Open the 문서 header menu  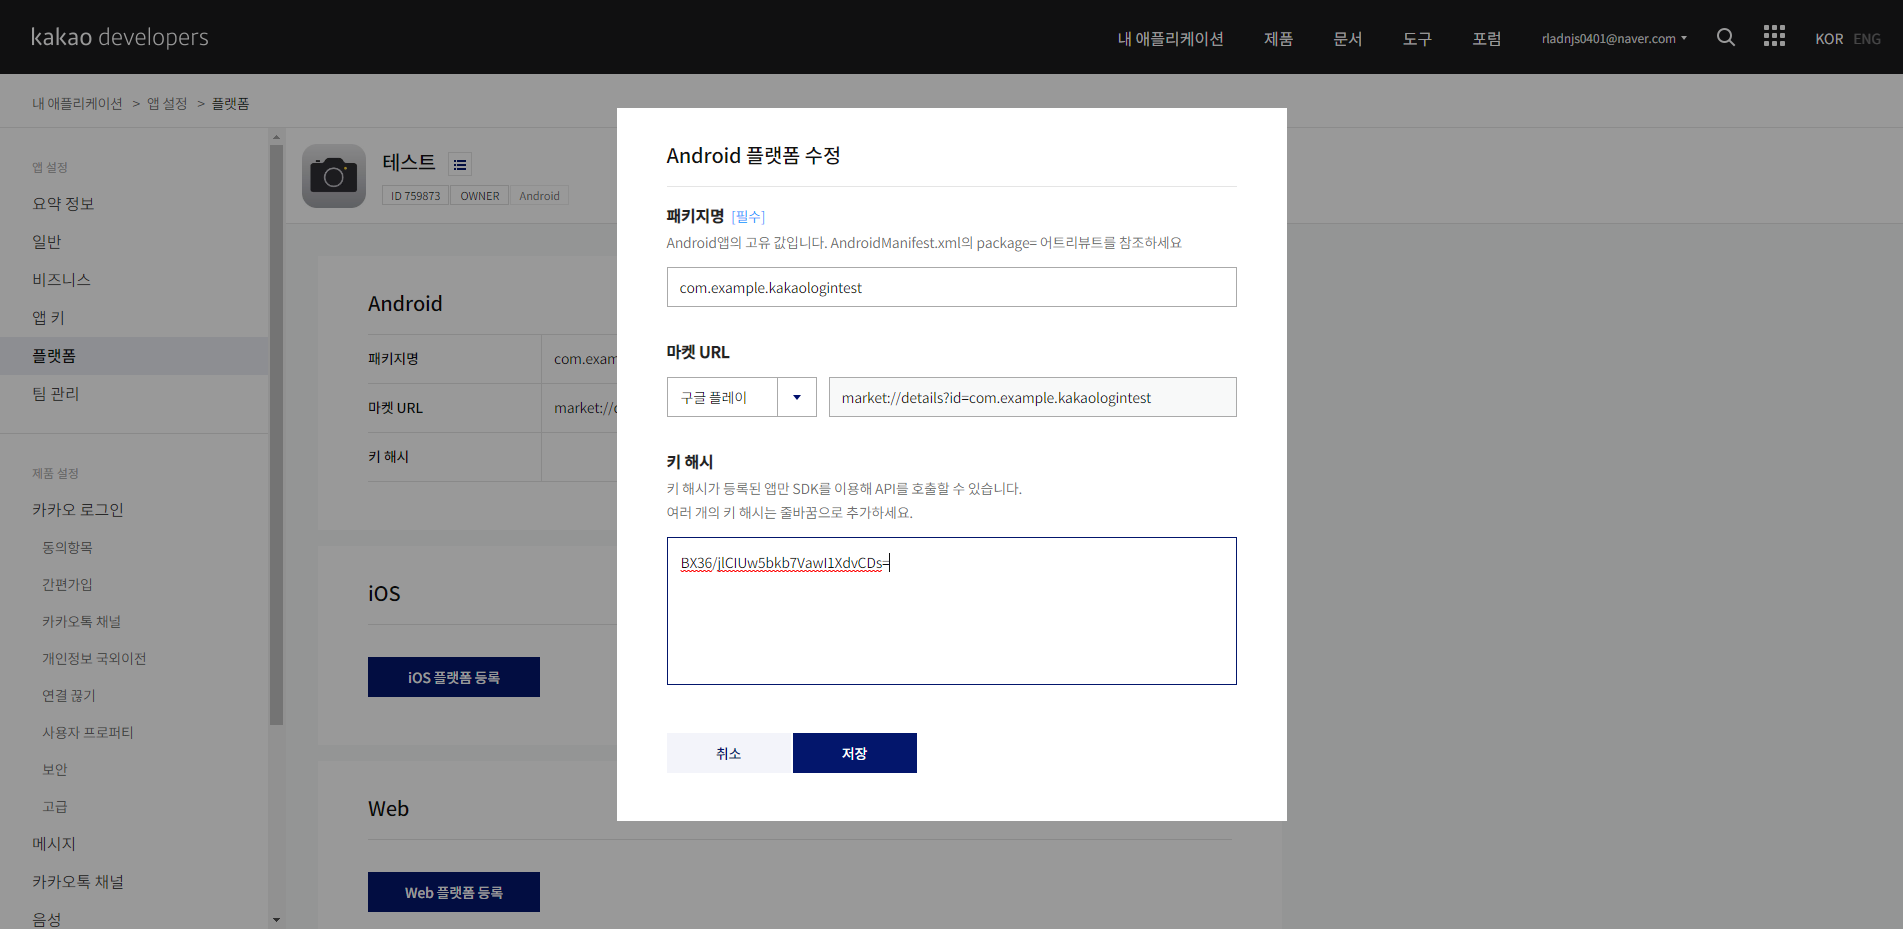[x=1347, y=38]
